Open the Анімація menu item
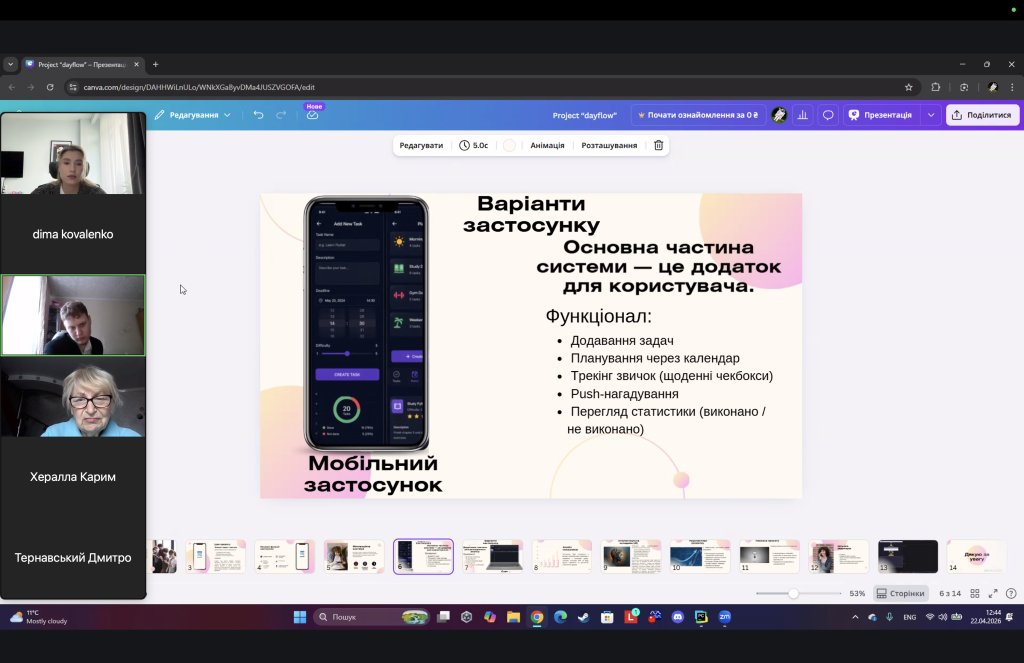Image resolution: width=1024 pixels, height=663 pixels. (547, 145)
